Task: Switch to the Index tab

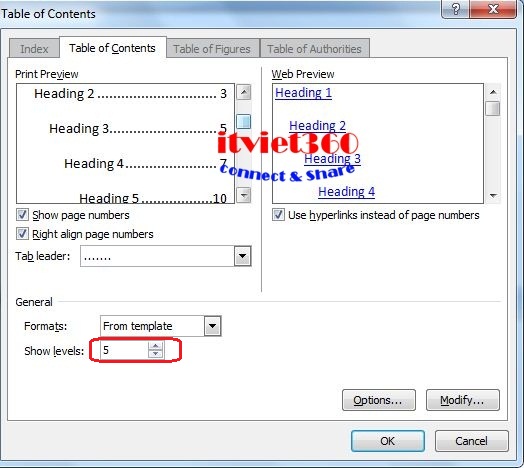Action: [34, 49]
